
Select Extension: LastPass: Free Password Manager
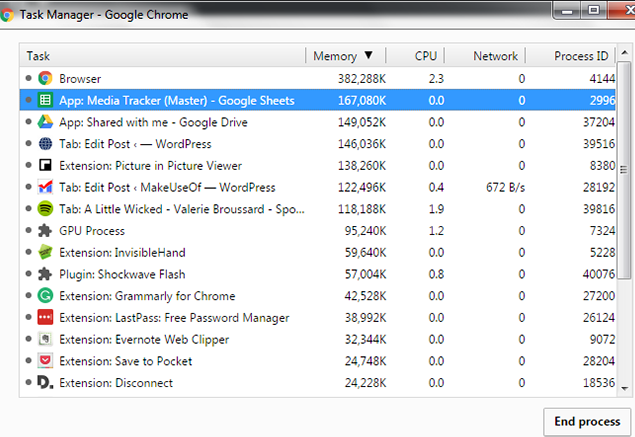[x=318, y=318]
